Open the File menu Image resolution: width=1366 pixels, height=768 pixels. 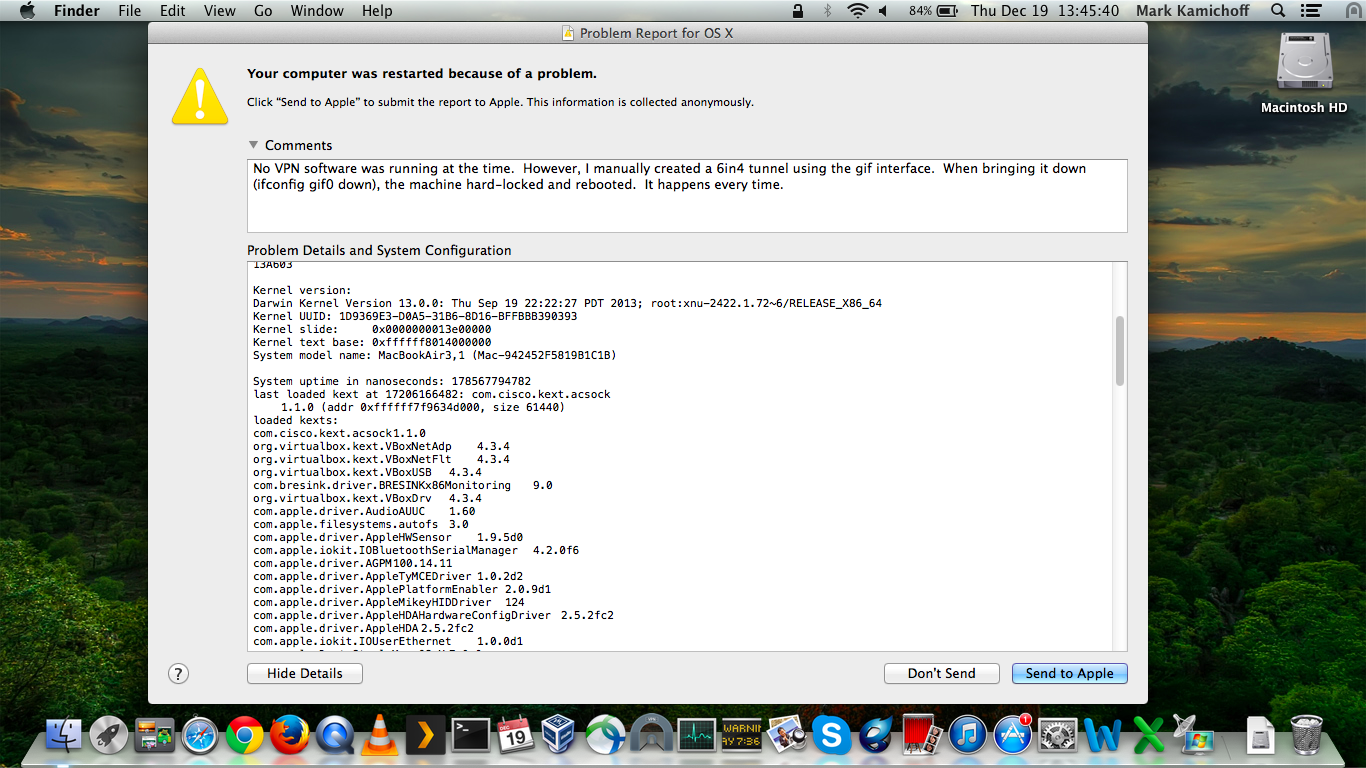(129, 11)
